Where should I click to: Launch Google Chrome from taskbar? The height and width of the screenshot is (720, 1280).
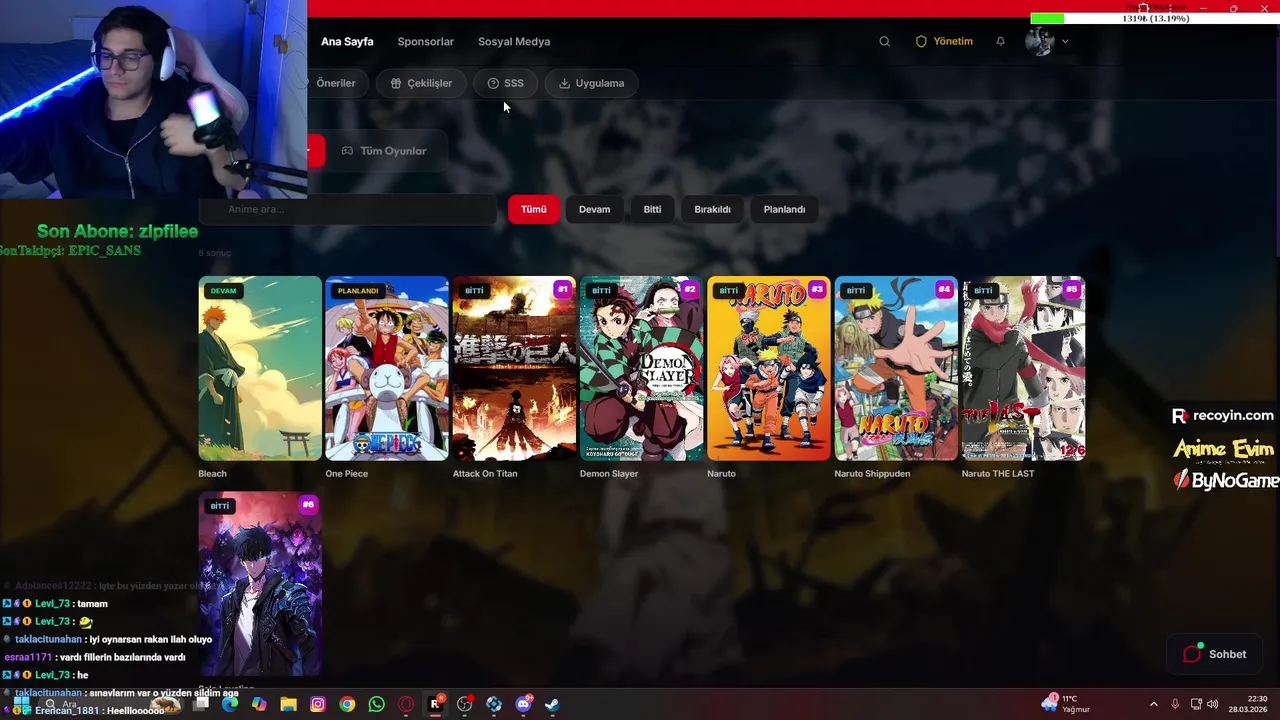(x=347, y=704)
